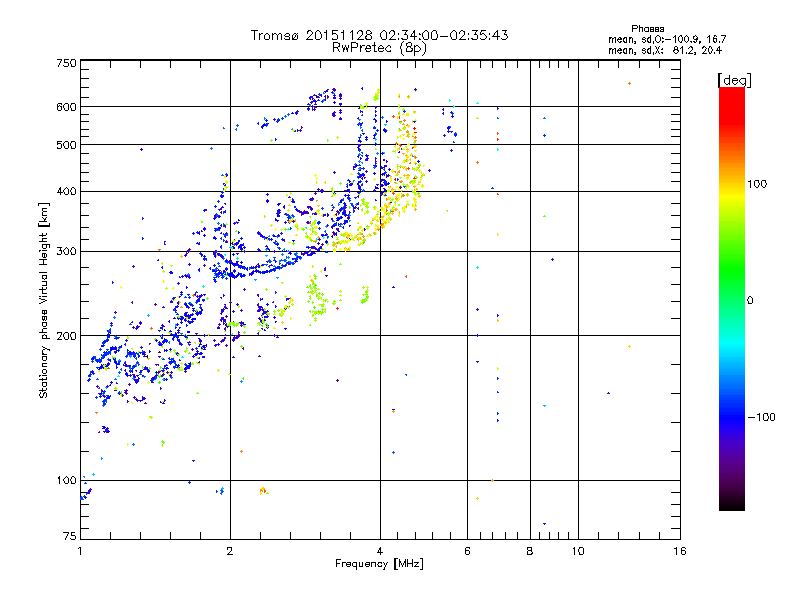Click the '[deg]' colorbar unit label
Screen dimensions: 800x600
(x=734, y=80)
